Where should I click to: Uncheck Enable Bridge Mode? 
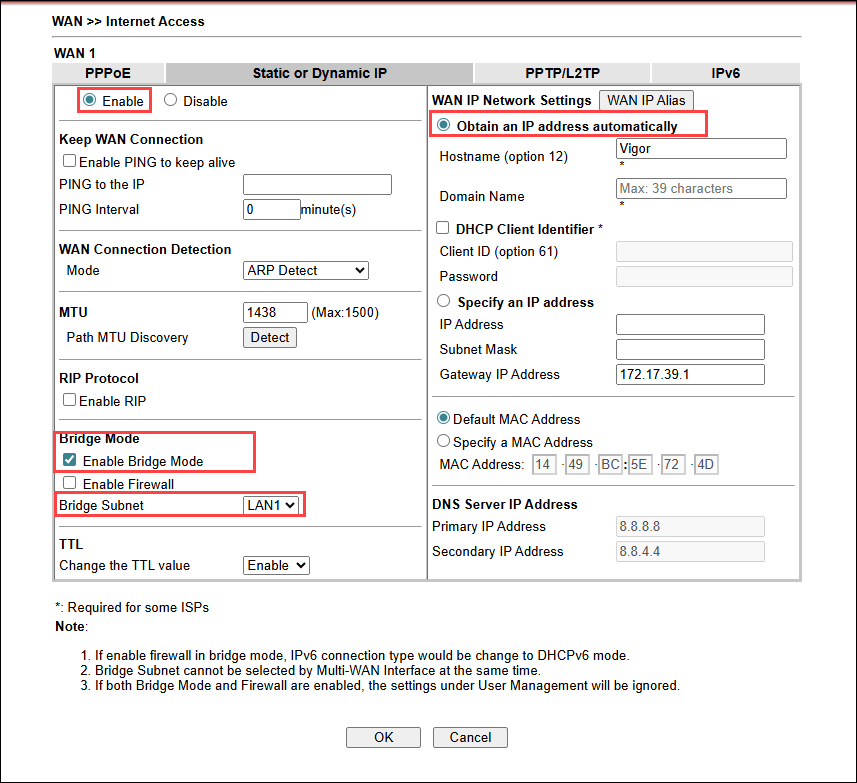coord(70,461)
